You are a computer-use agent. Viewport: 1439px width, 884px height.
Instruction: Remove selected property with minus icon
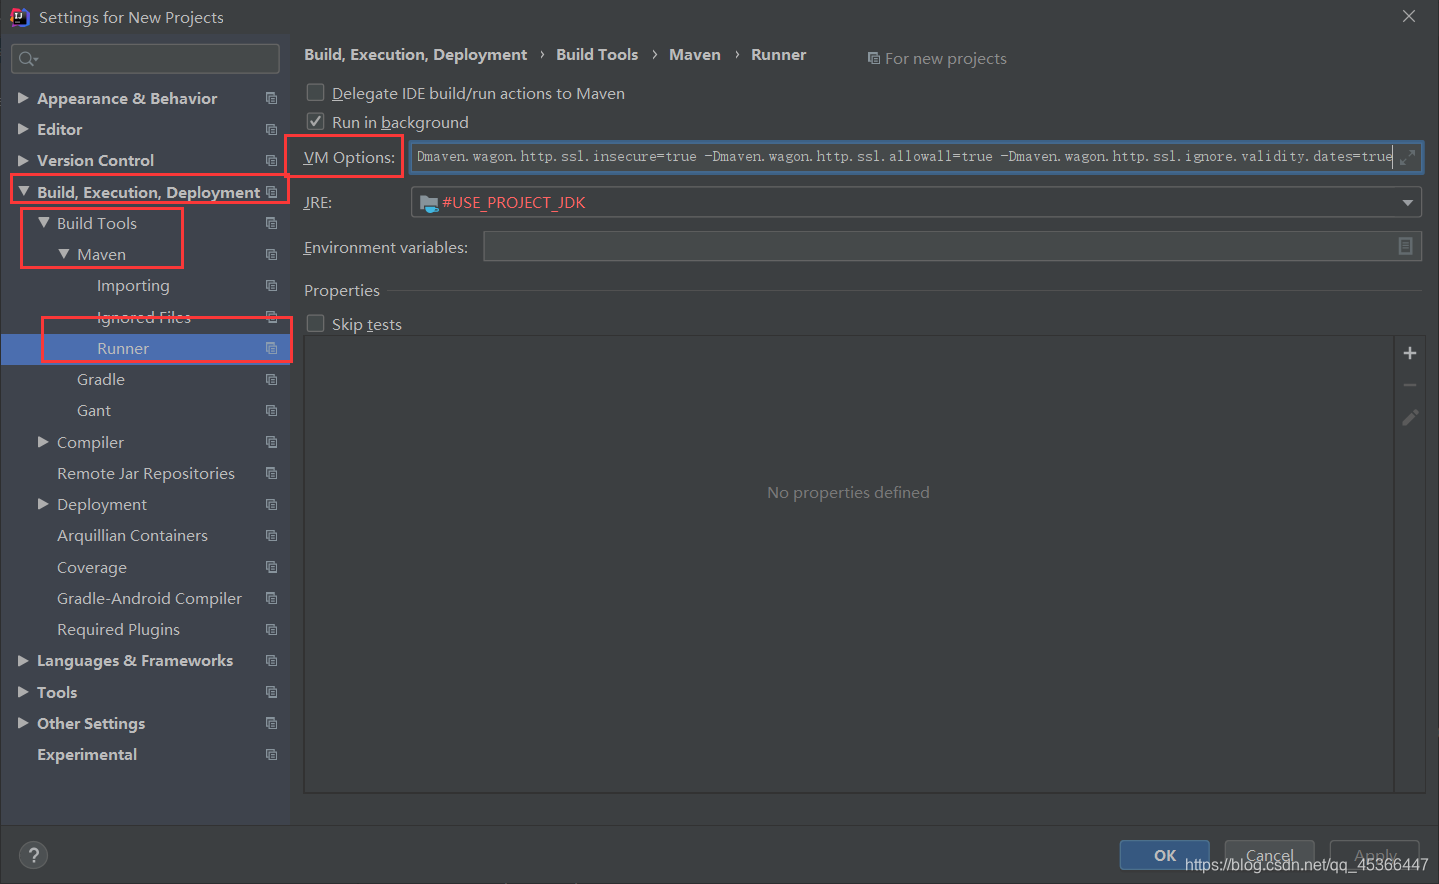point(1410,385)
